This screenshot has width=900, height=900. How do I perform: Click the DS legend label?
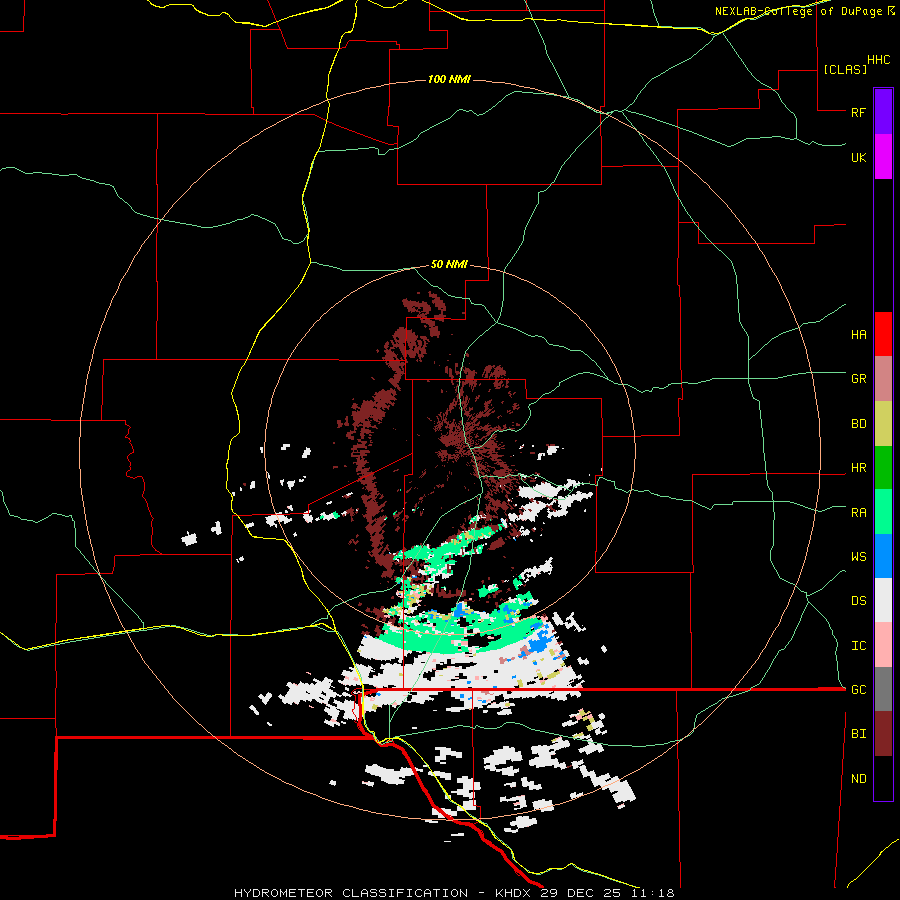point(858,601)
